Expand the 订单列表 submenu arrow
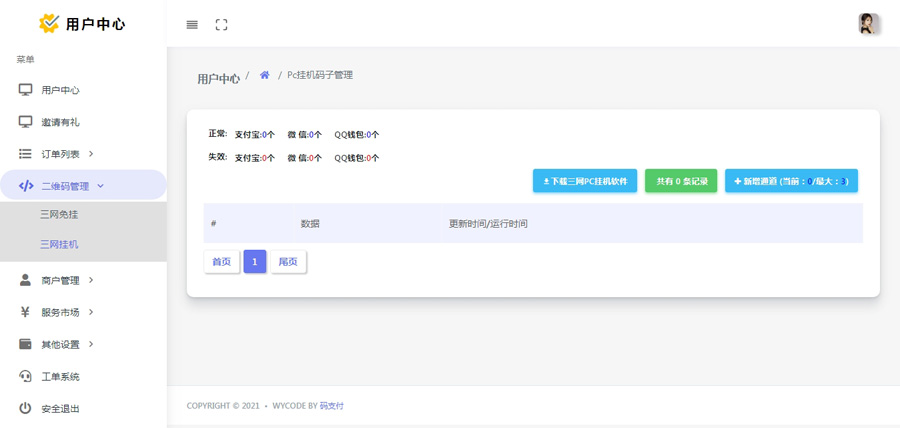 pos(91,154)
